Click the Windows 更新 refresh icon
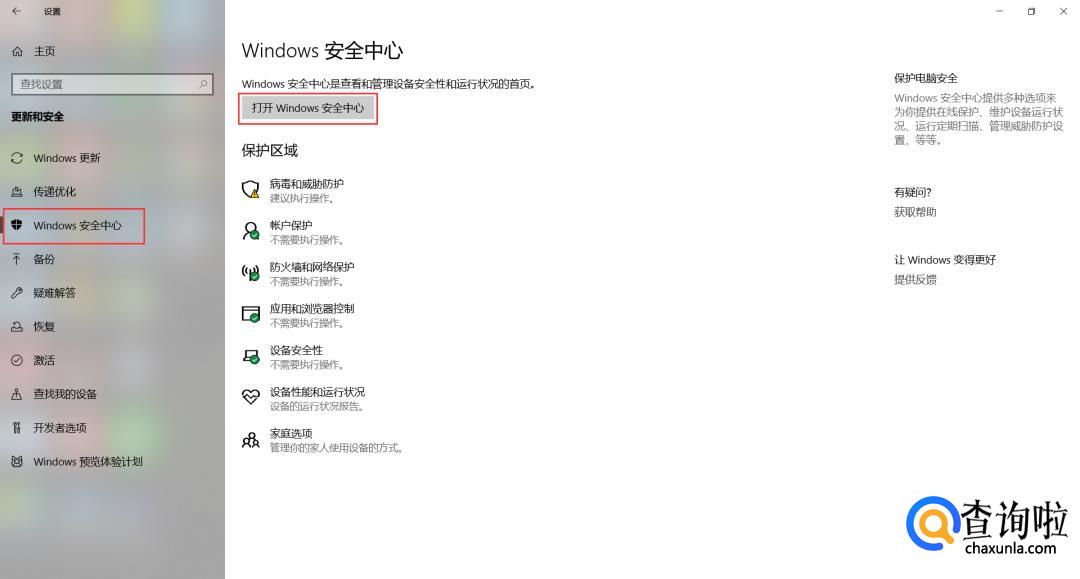 click(x=17, y=158)
